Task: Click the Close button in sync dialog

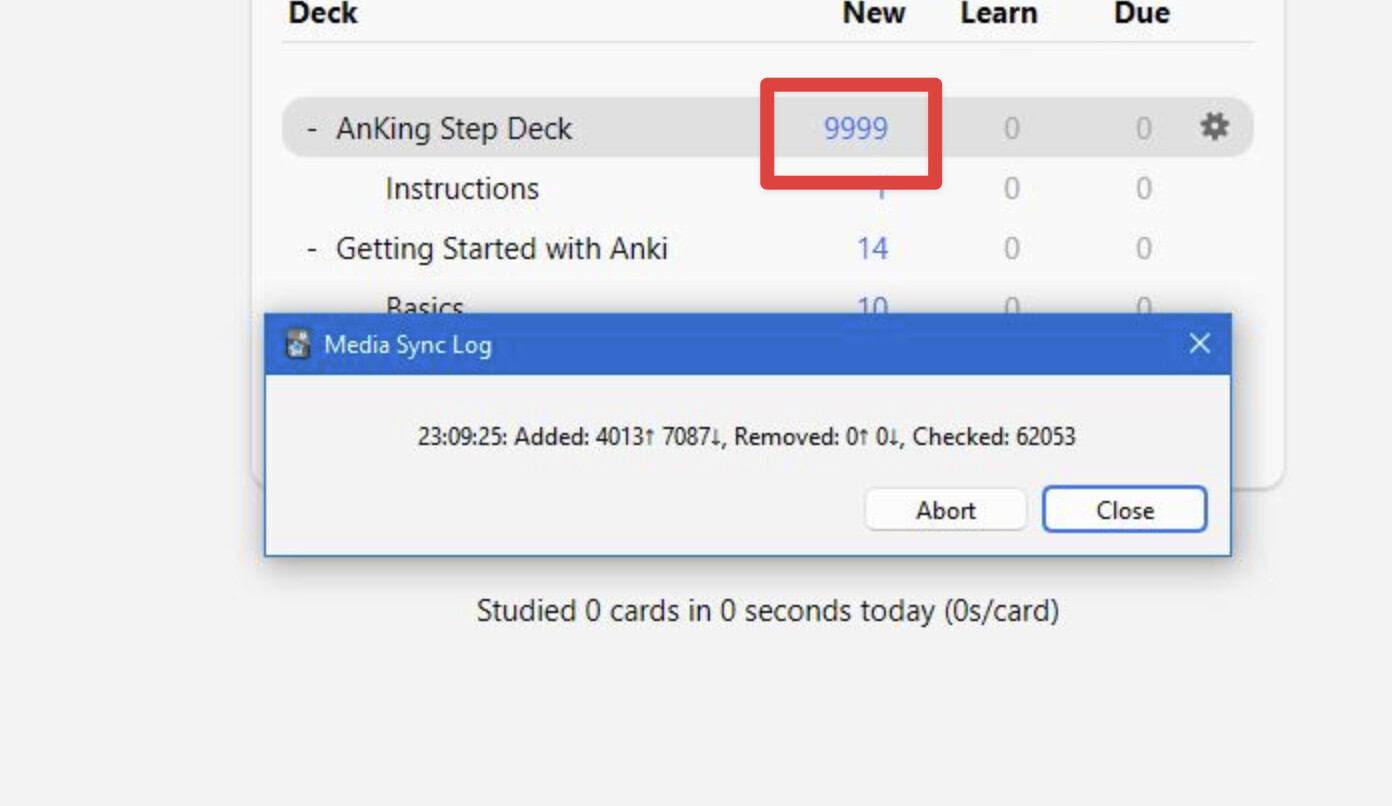Action: [x=1124, y=510]
